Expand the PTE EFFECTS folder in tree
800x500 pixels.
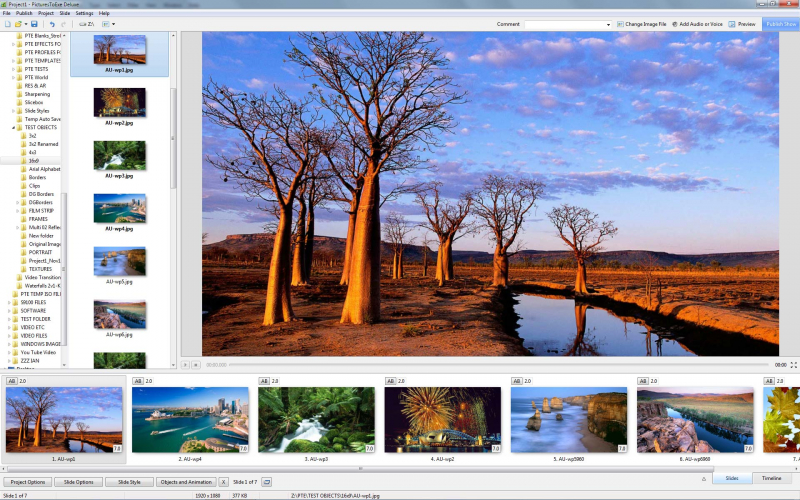(x=13, y=44)
